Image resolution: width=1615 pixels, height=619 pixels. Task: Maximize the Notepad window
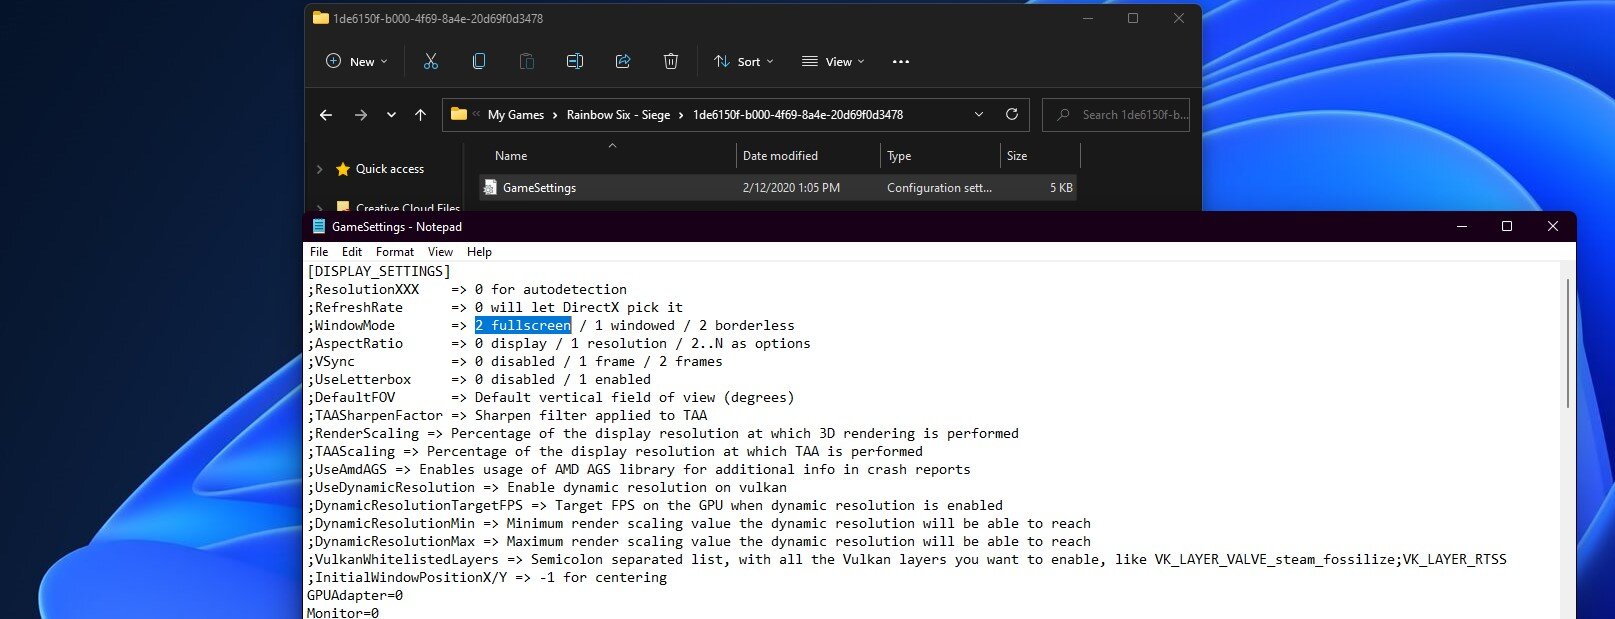coord(1507,227)
